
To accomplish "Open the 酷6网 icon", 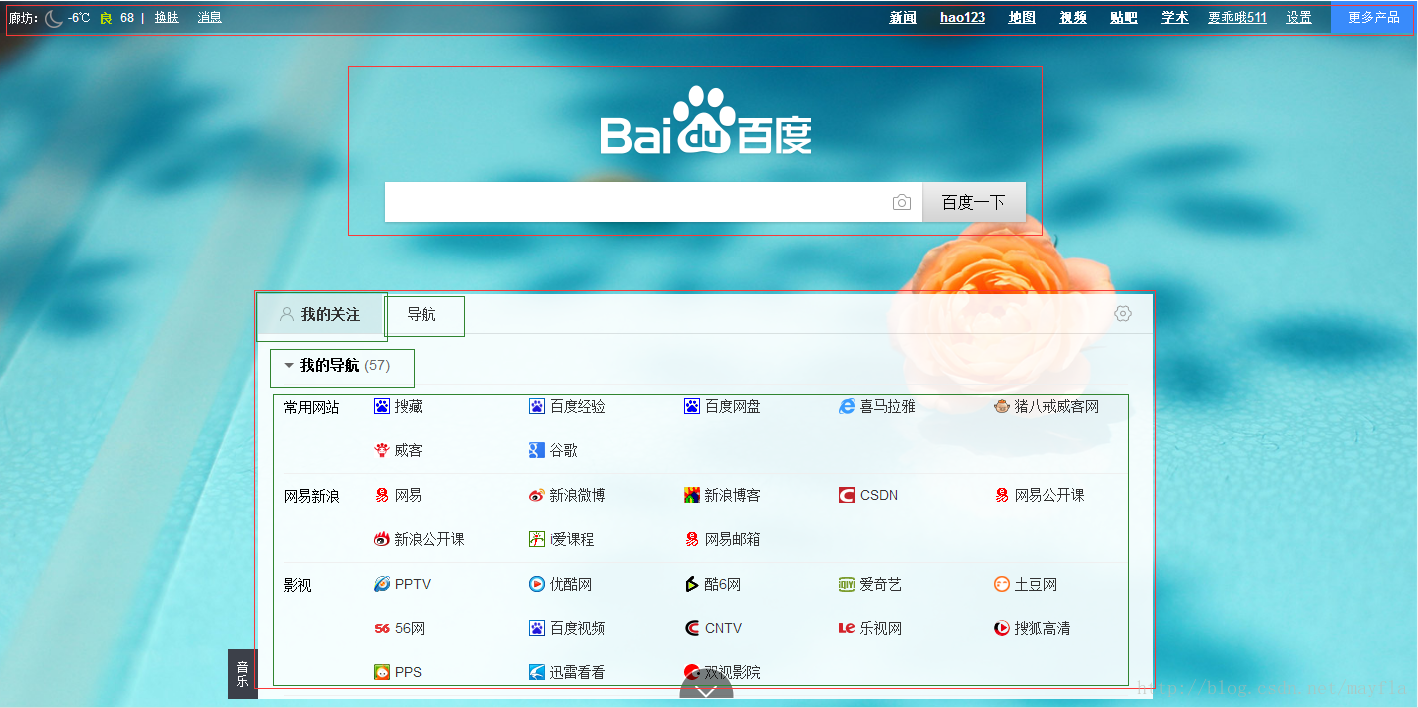I will tap(692, 584).
